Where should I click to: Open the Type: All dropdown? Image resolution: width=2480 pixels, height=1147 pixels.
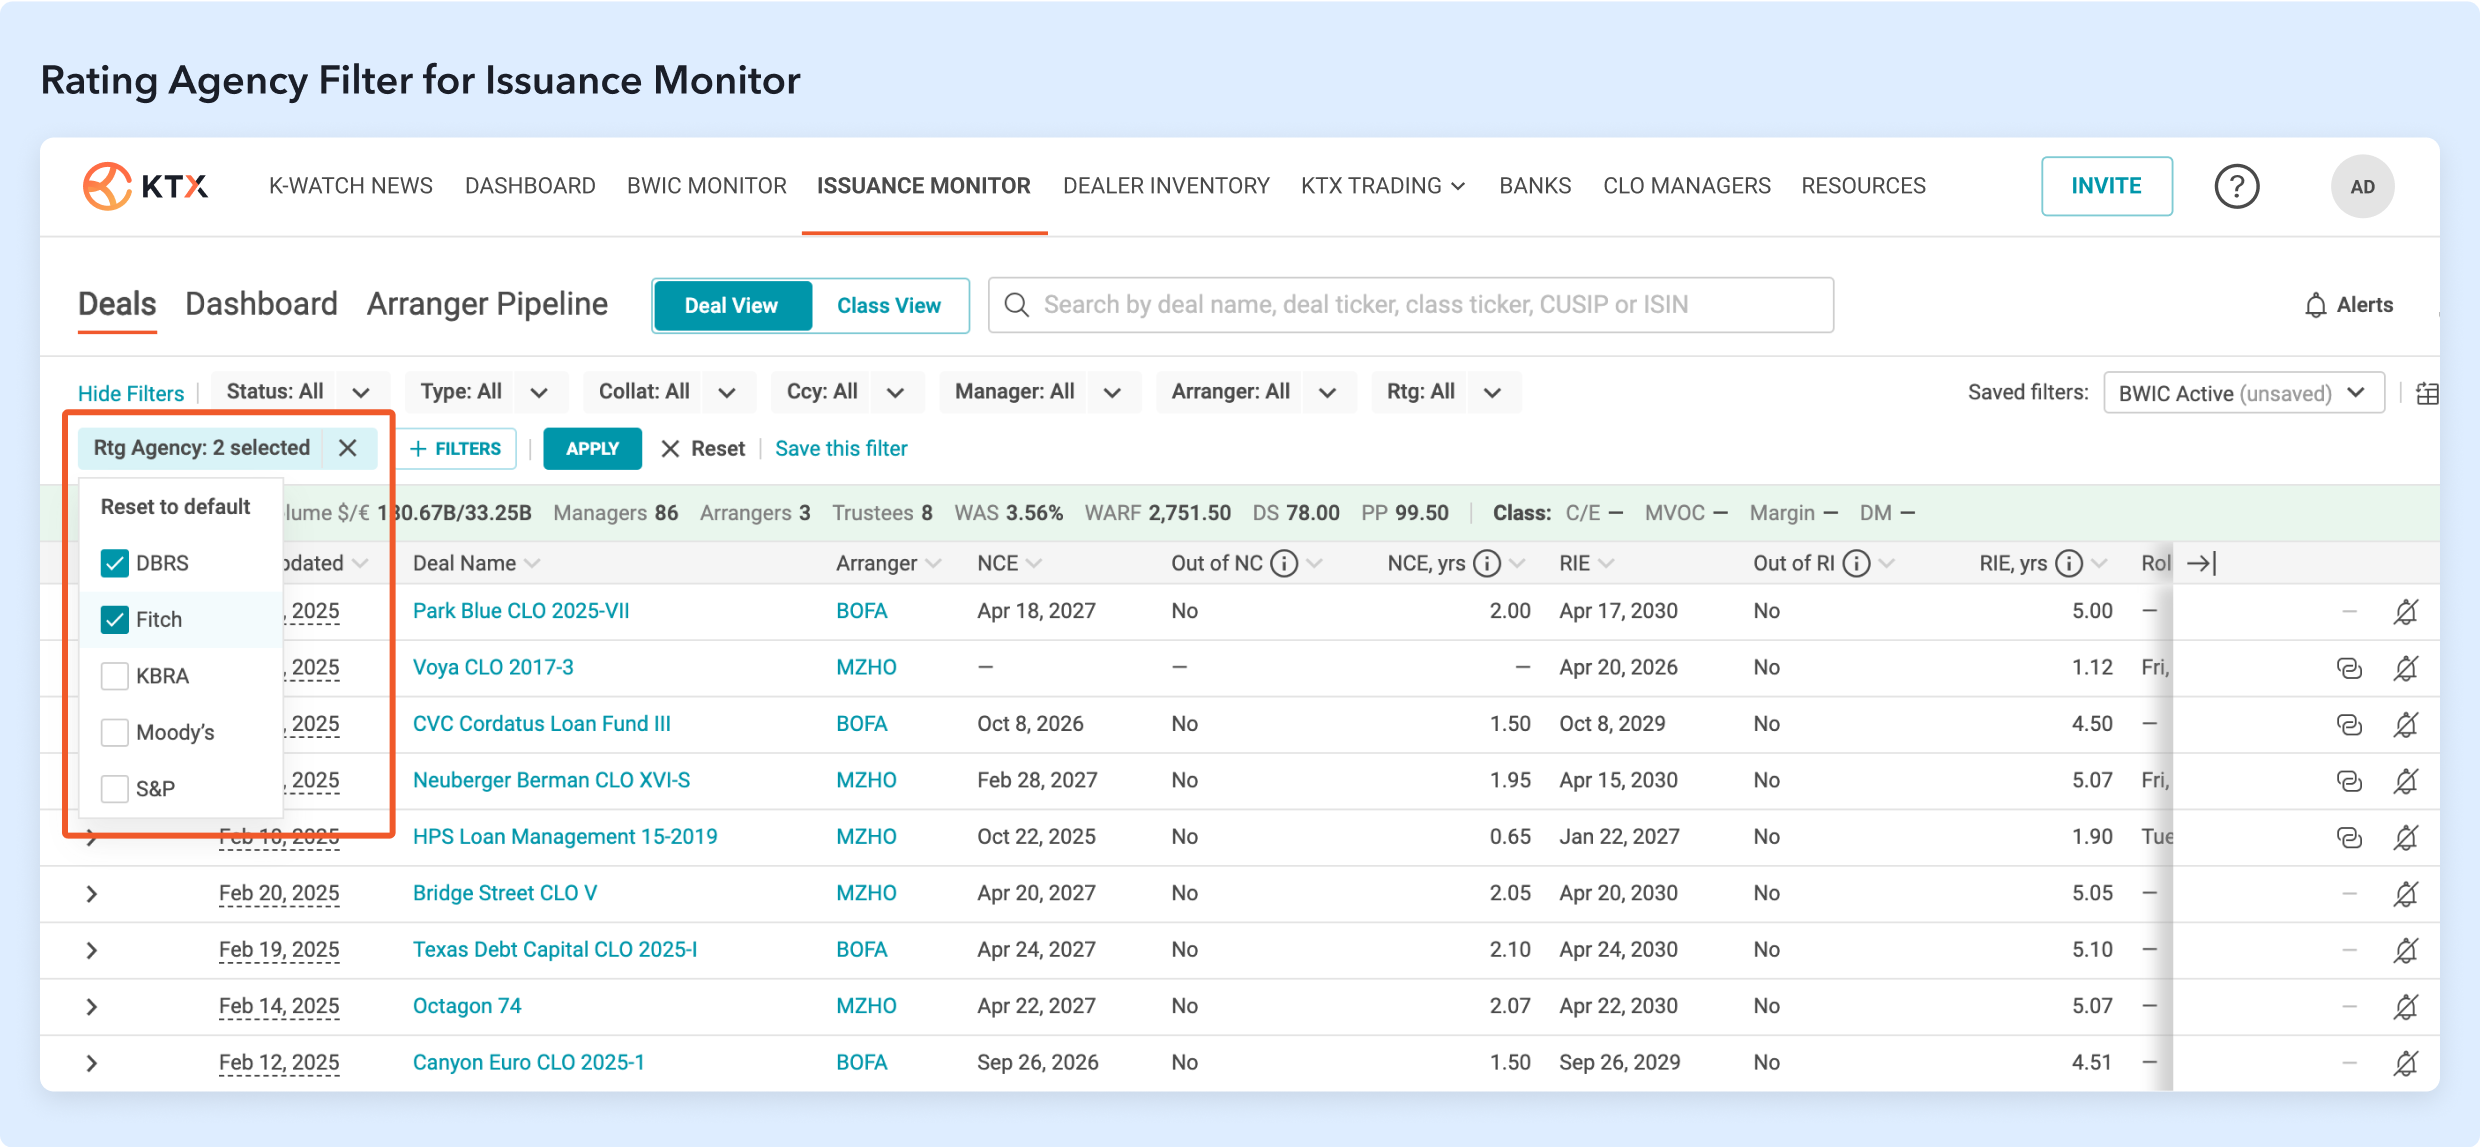[485, 392]
